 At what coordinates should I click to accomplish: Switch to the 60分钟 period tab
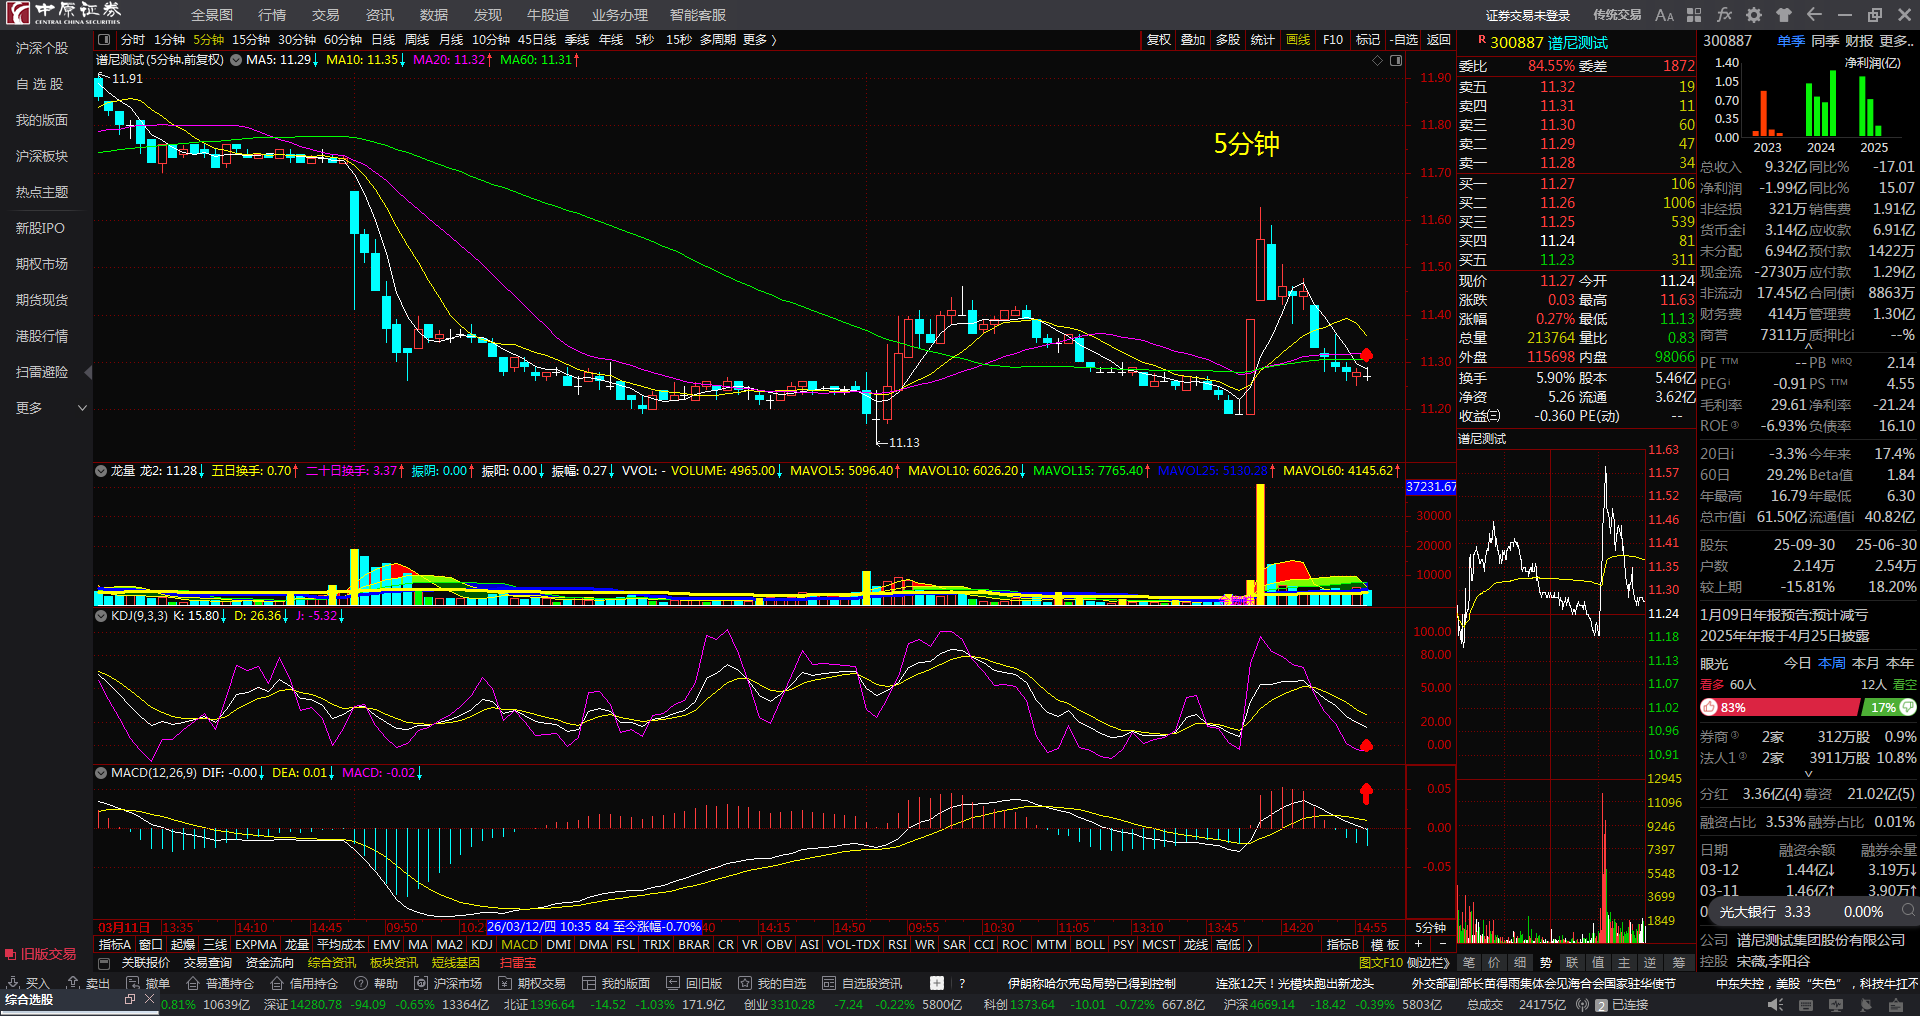[x=343, y=40]
